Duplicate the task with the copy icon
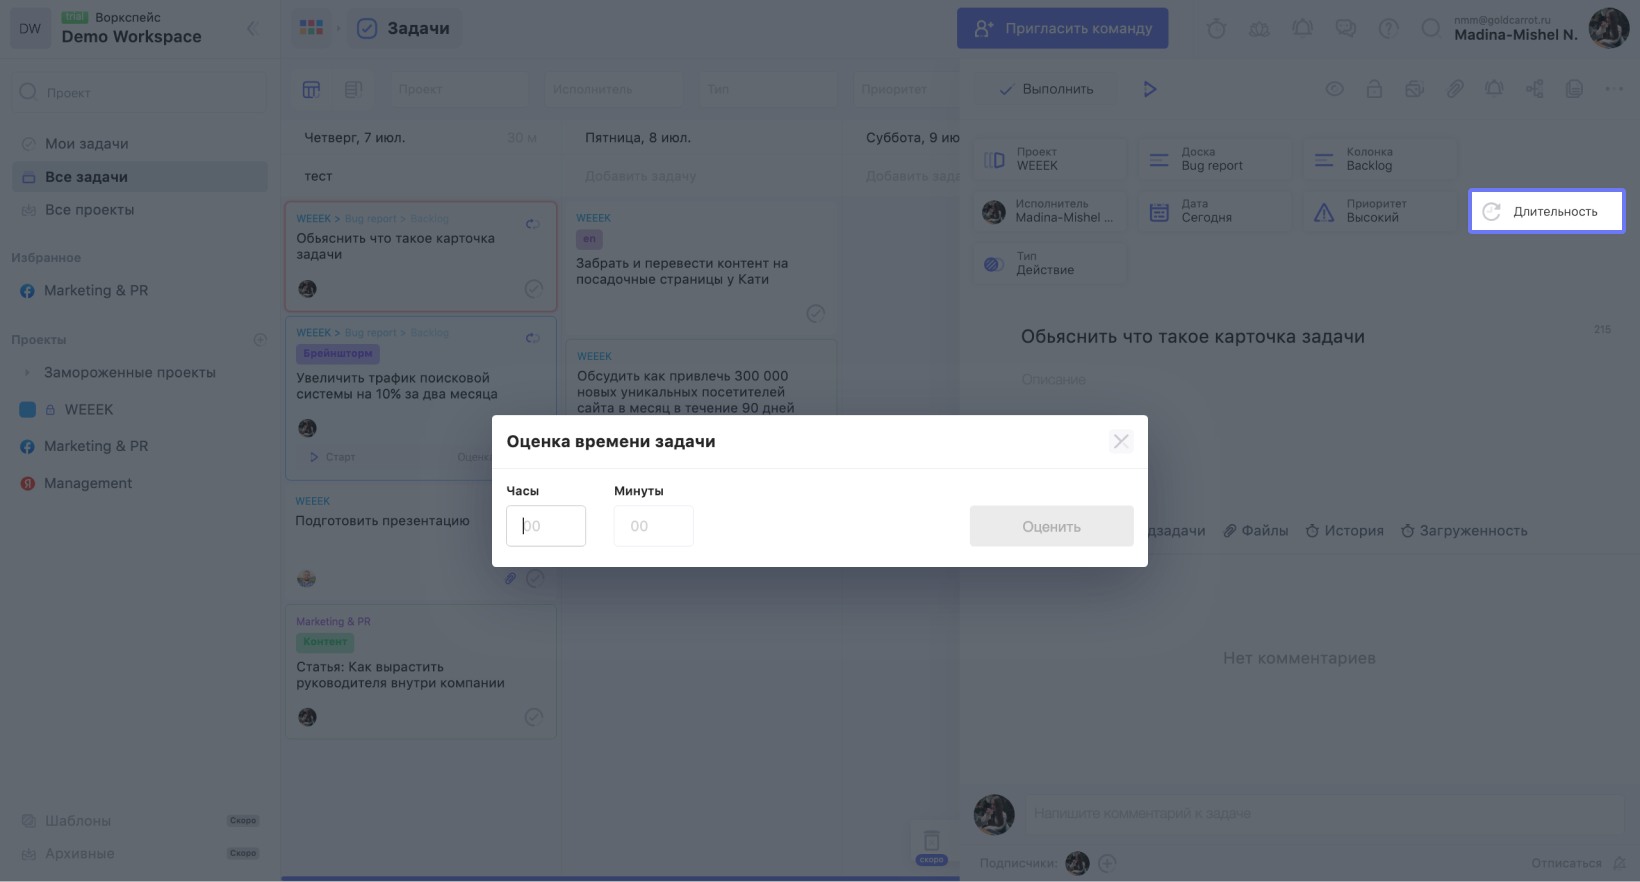This screenshot has width=1640, height=882. coord(1574,89)
